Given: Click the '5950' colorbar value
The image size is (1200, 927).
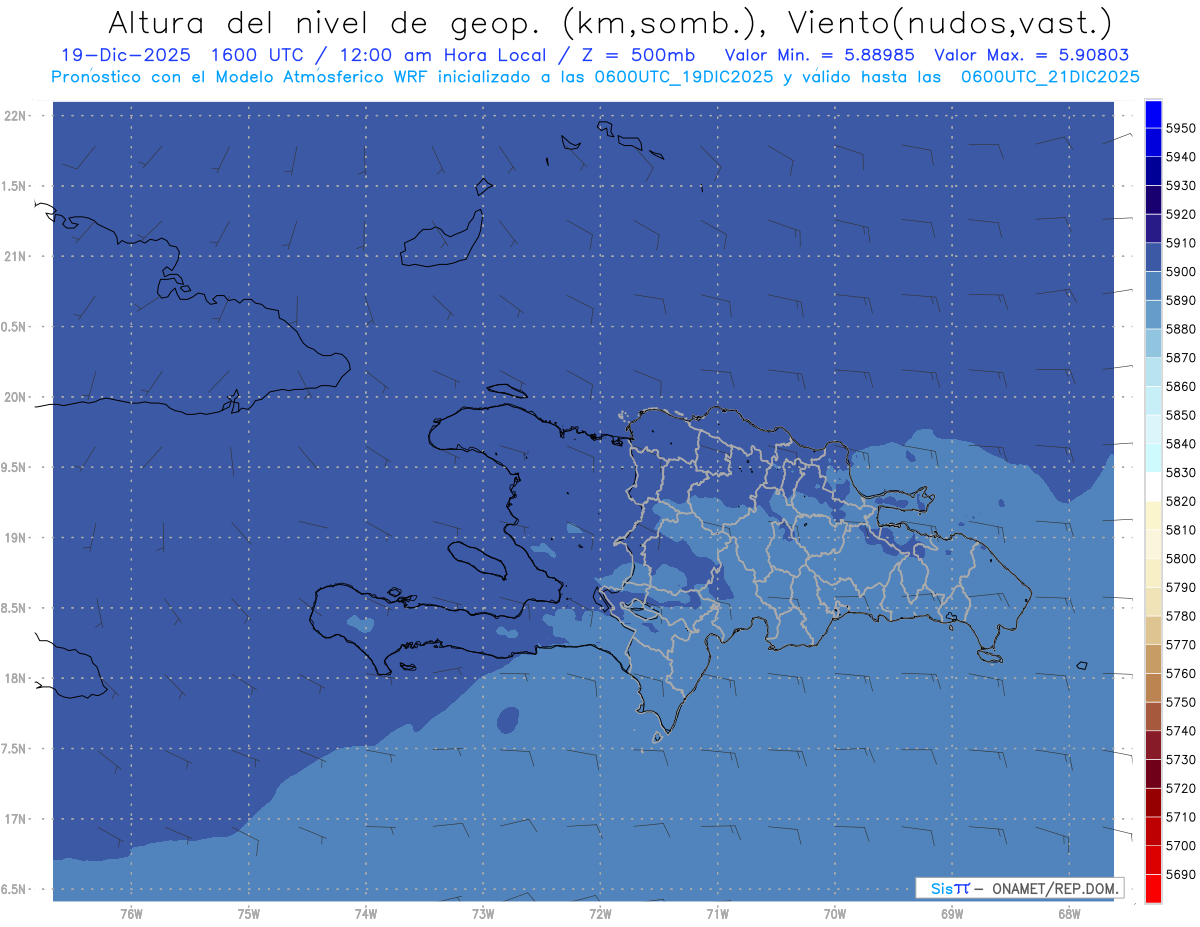Looking at the screenshot, I should (x=1180, y=128).
